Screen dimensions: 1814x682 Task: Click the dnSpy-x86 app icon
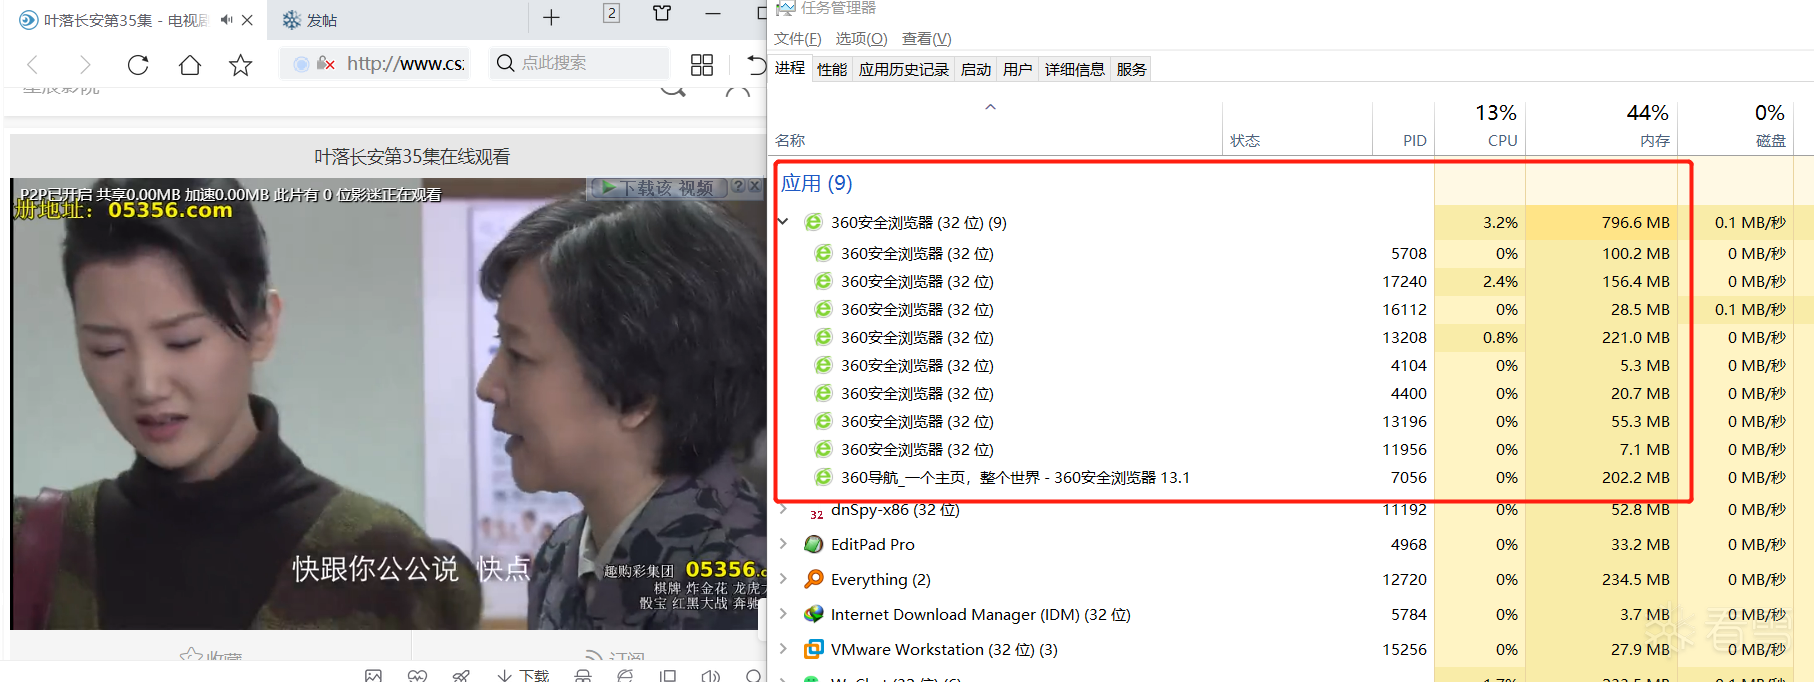[x=816, y=512]
